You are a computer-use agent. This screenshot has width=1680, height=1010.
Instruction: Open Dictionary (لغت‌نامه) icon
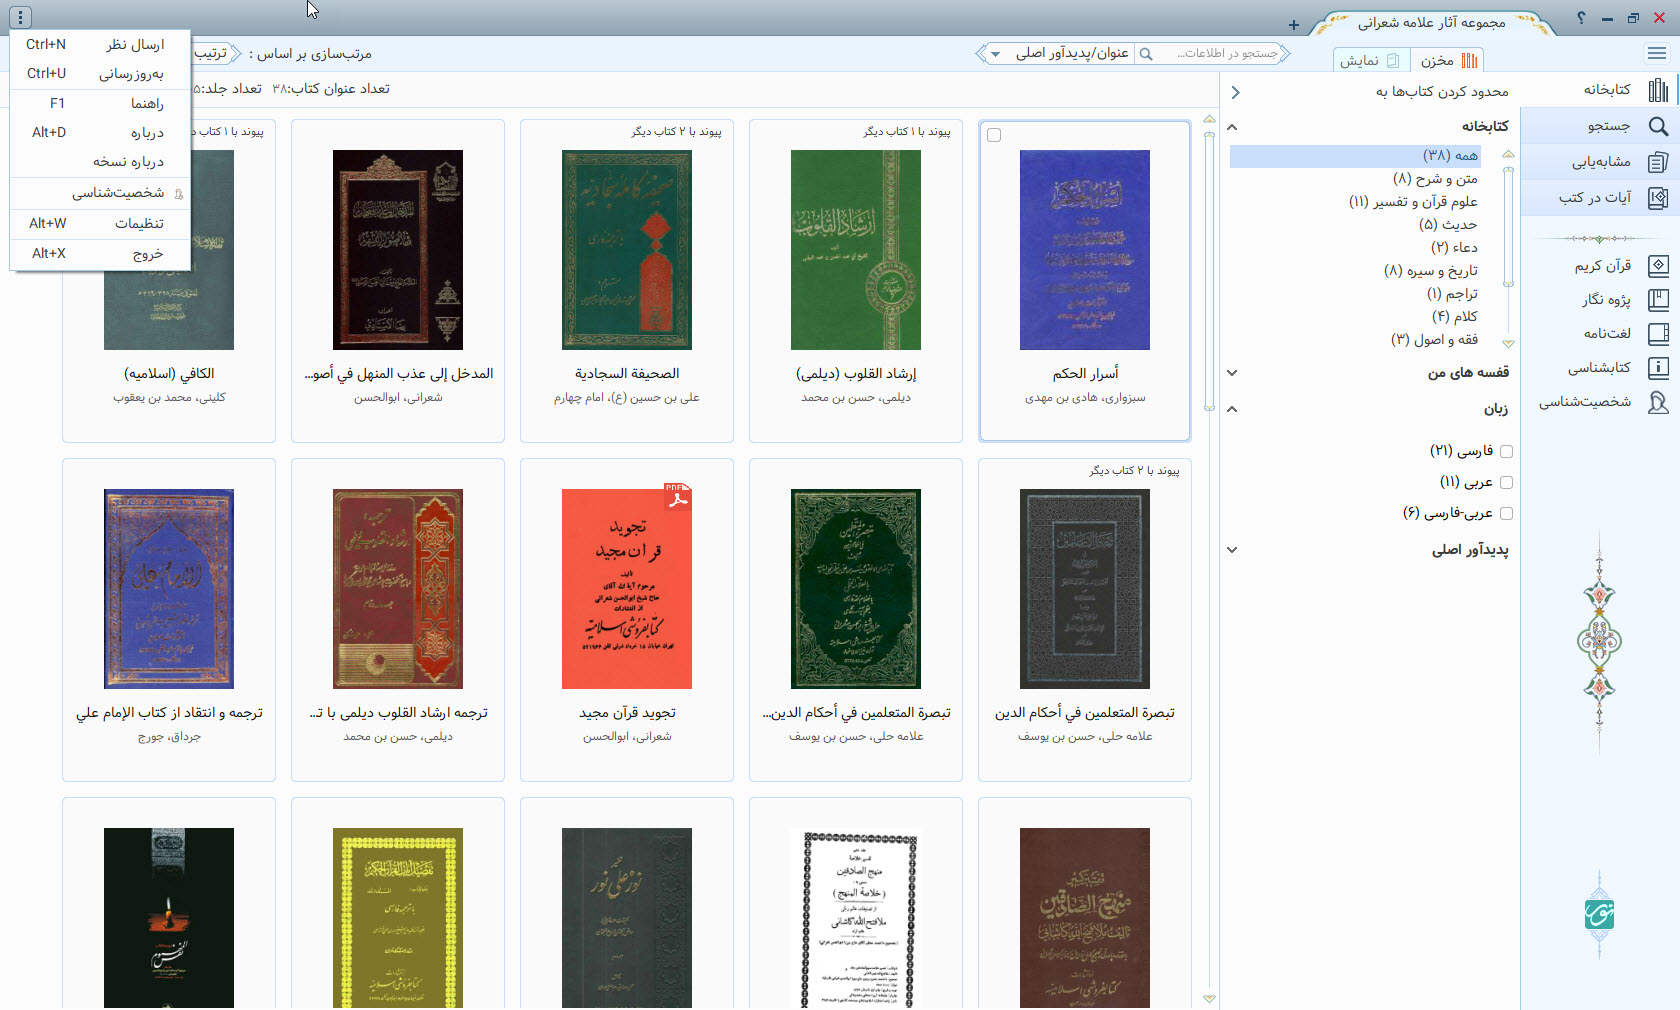[1658, 333]
